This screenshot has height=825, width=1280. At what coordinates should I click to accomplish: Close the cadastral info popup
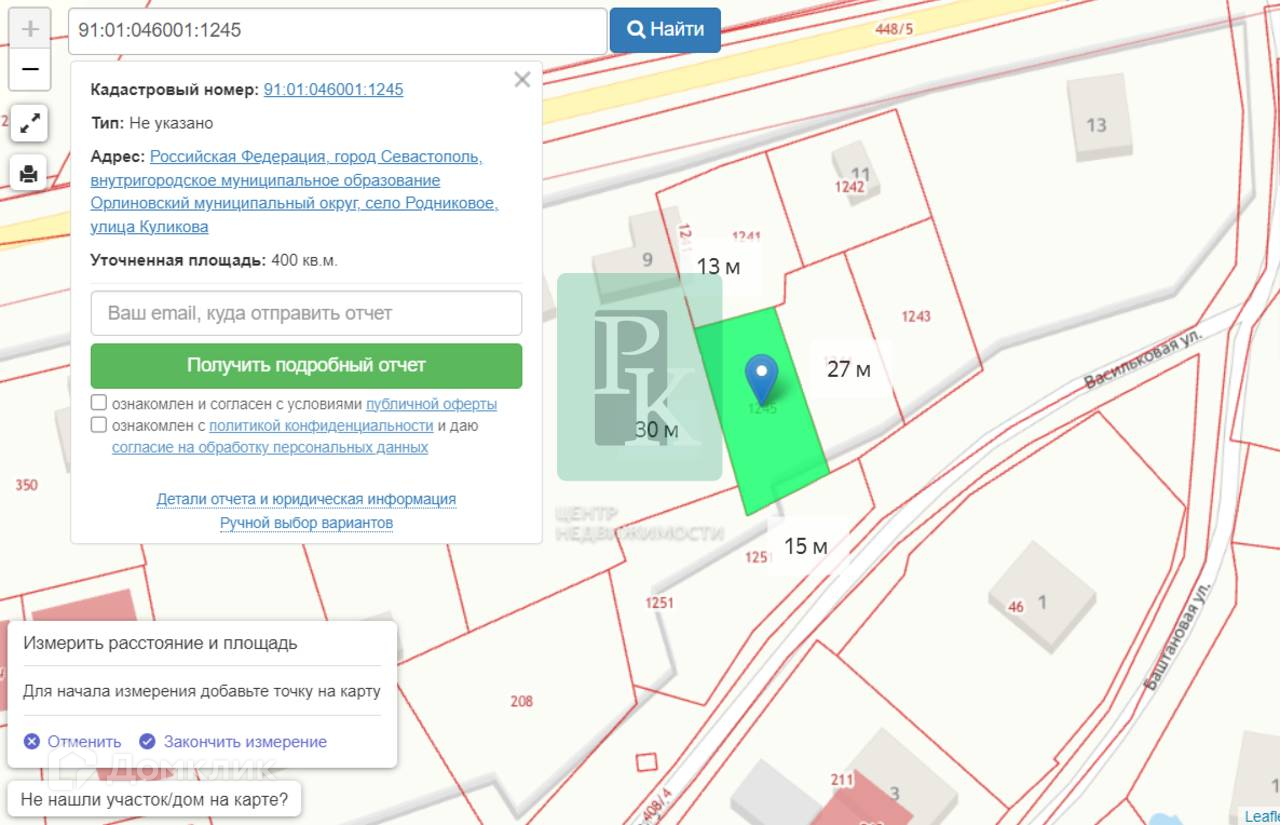[x=522, y=80]
